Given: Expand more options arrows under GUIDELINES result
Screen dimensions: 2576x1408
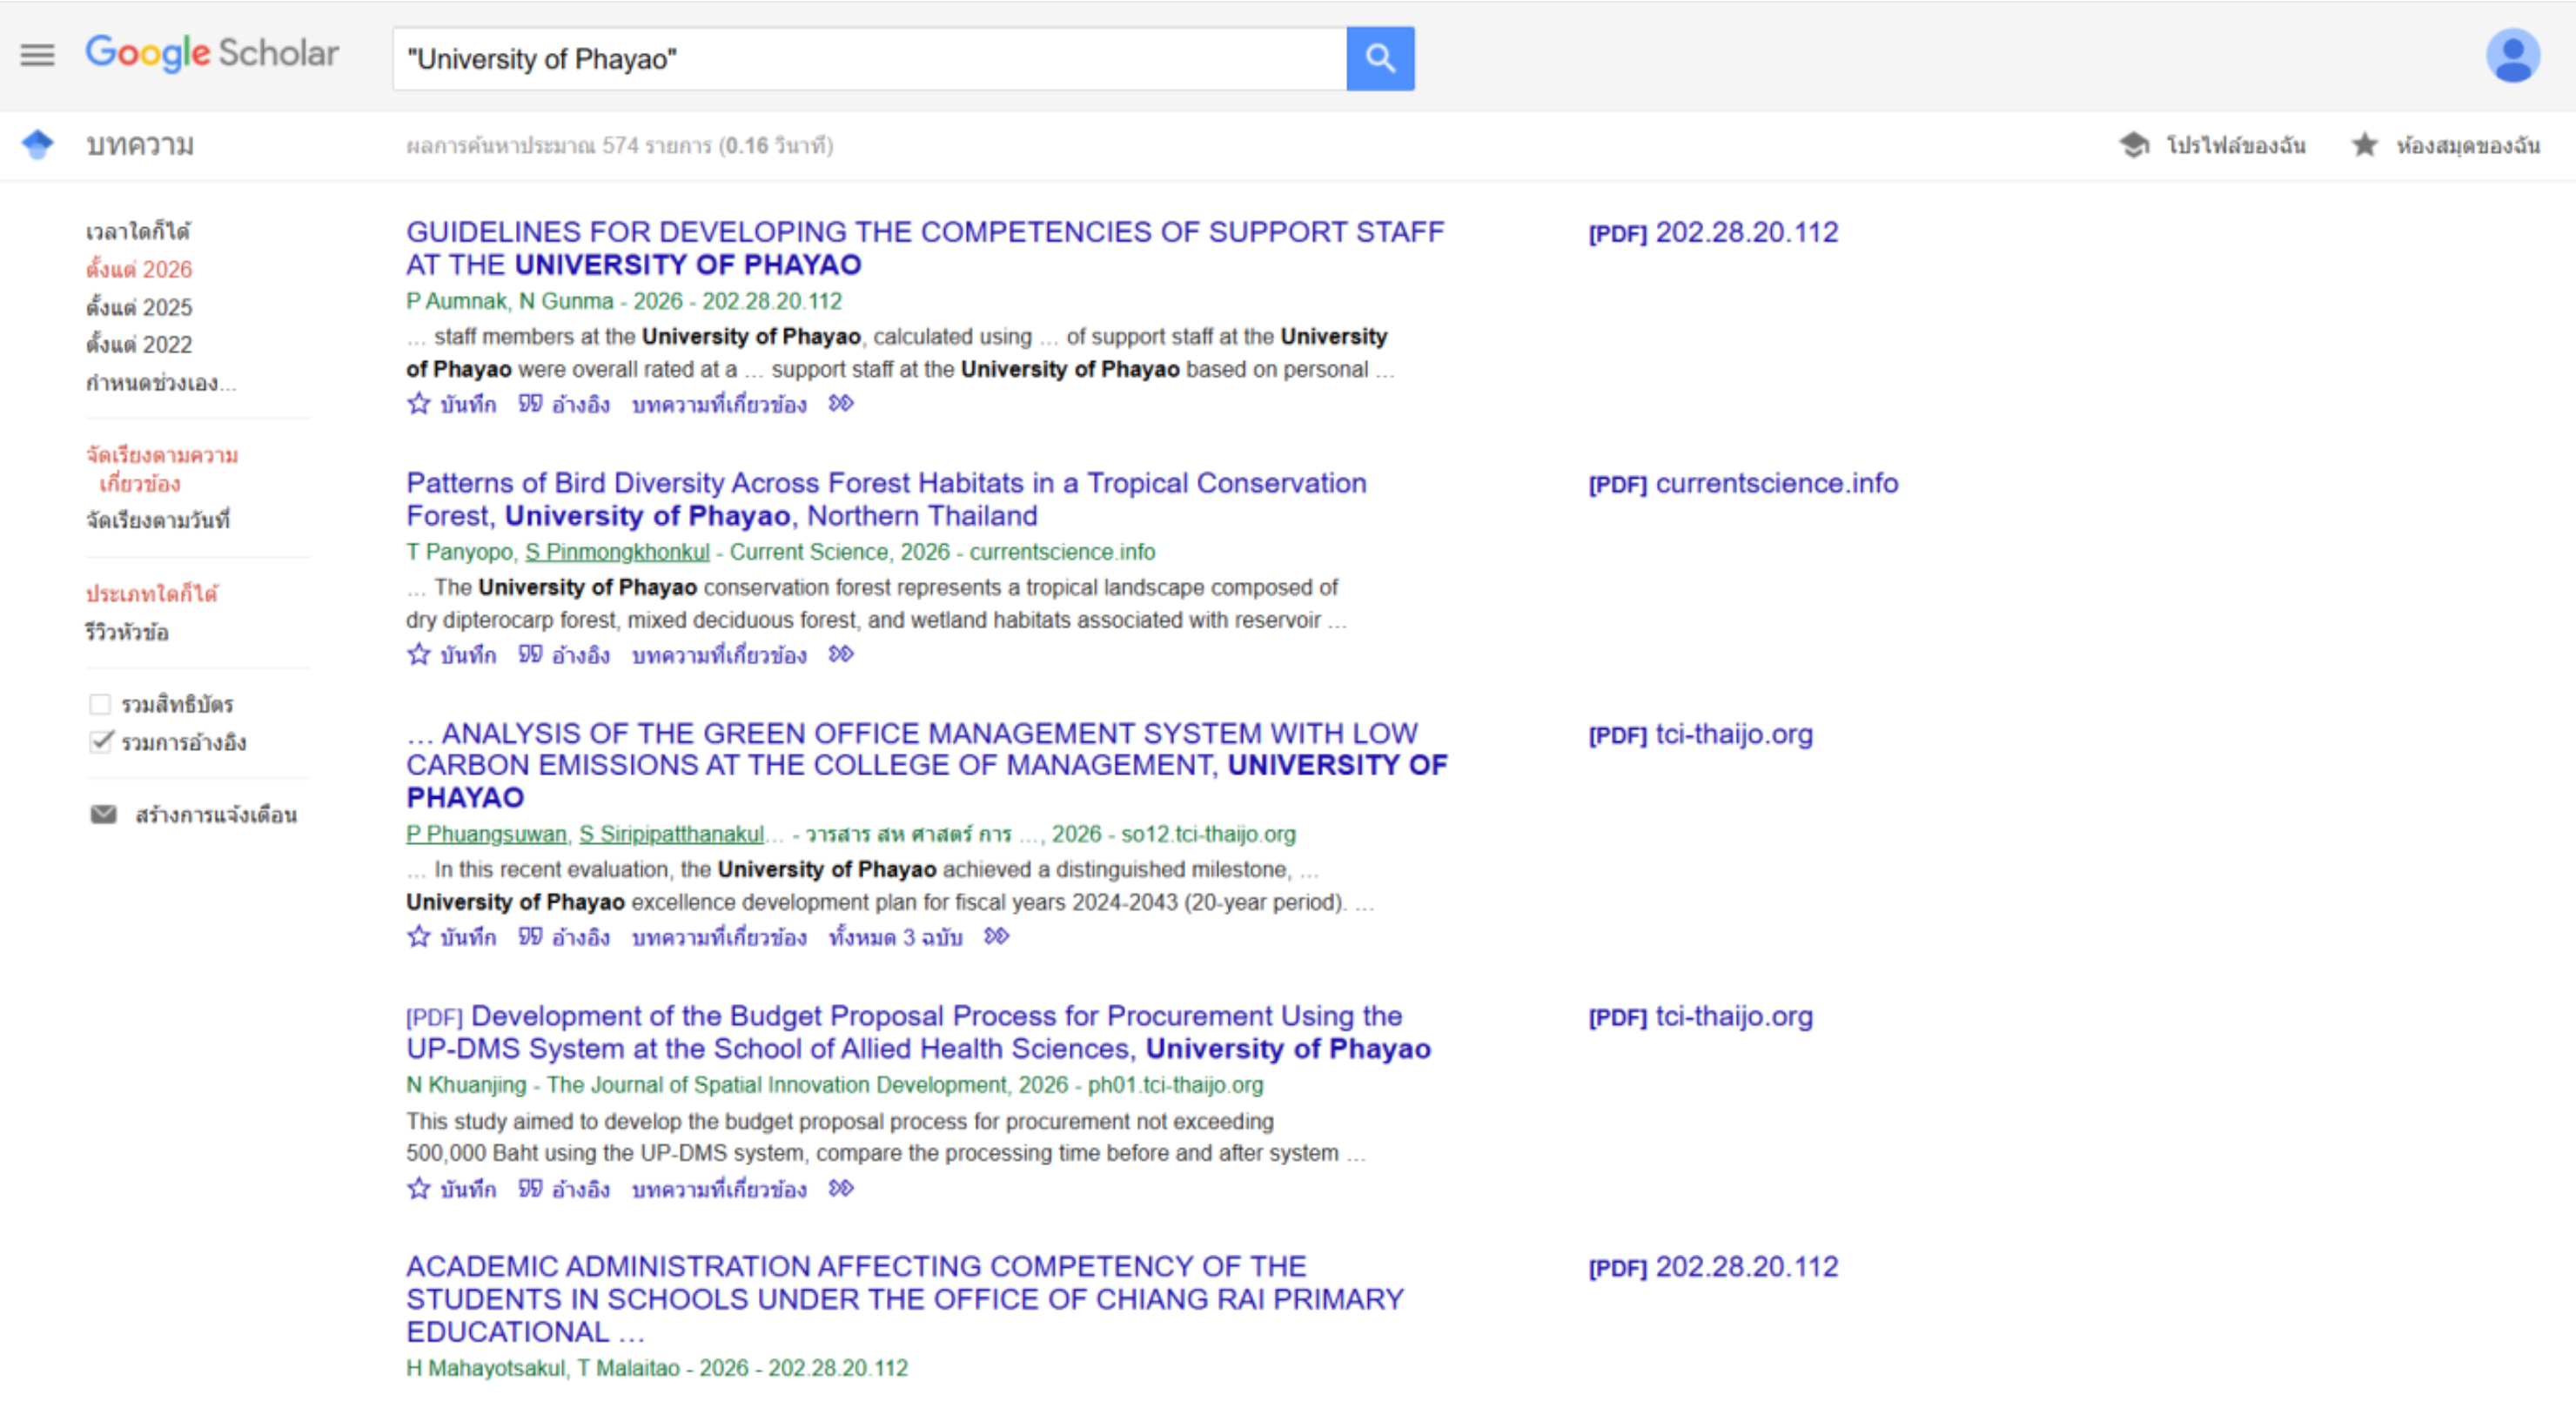Looking at the screenshot, I should (841, 404).
